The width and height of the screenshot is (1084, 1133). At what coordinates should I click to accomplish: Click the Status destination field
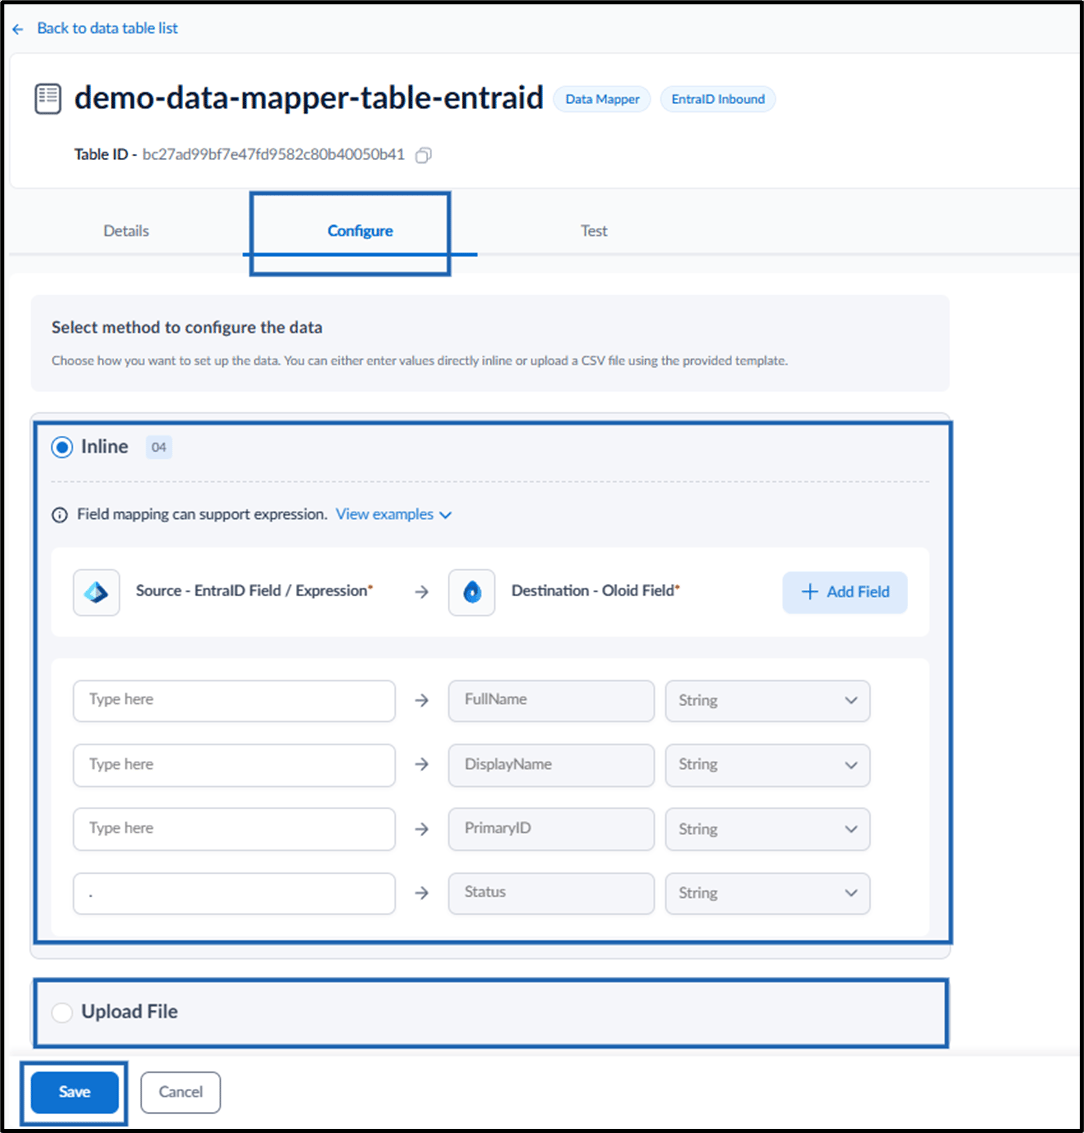(551, 893)
